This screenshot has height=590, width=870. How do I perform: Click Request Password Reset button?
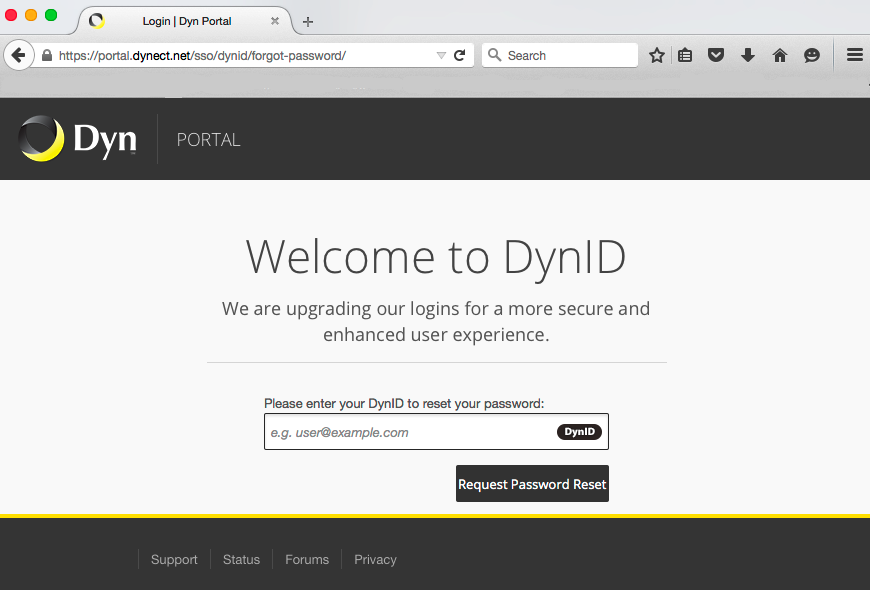532,483
